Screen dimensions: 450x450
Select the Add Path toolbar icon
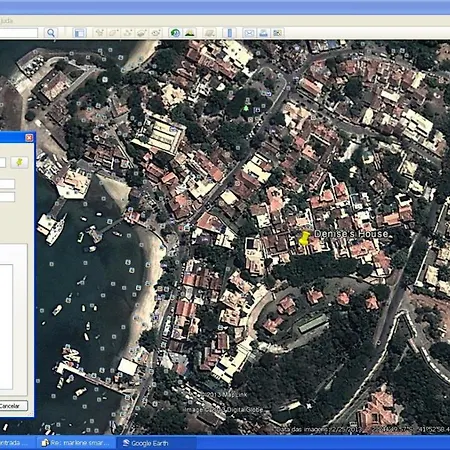pyautogui.click(x=128, y=33)
